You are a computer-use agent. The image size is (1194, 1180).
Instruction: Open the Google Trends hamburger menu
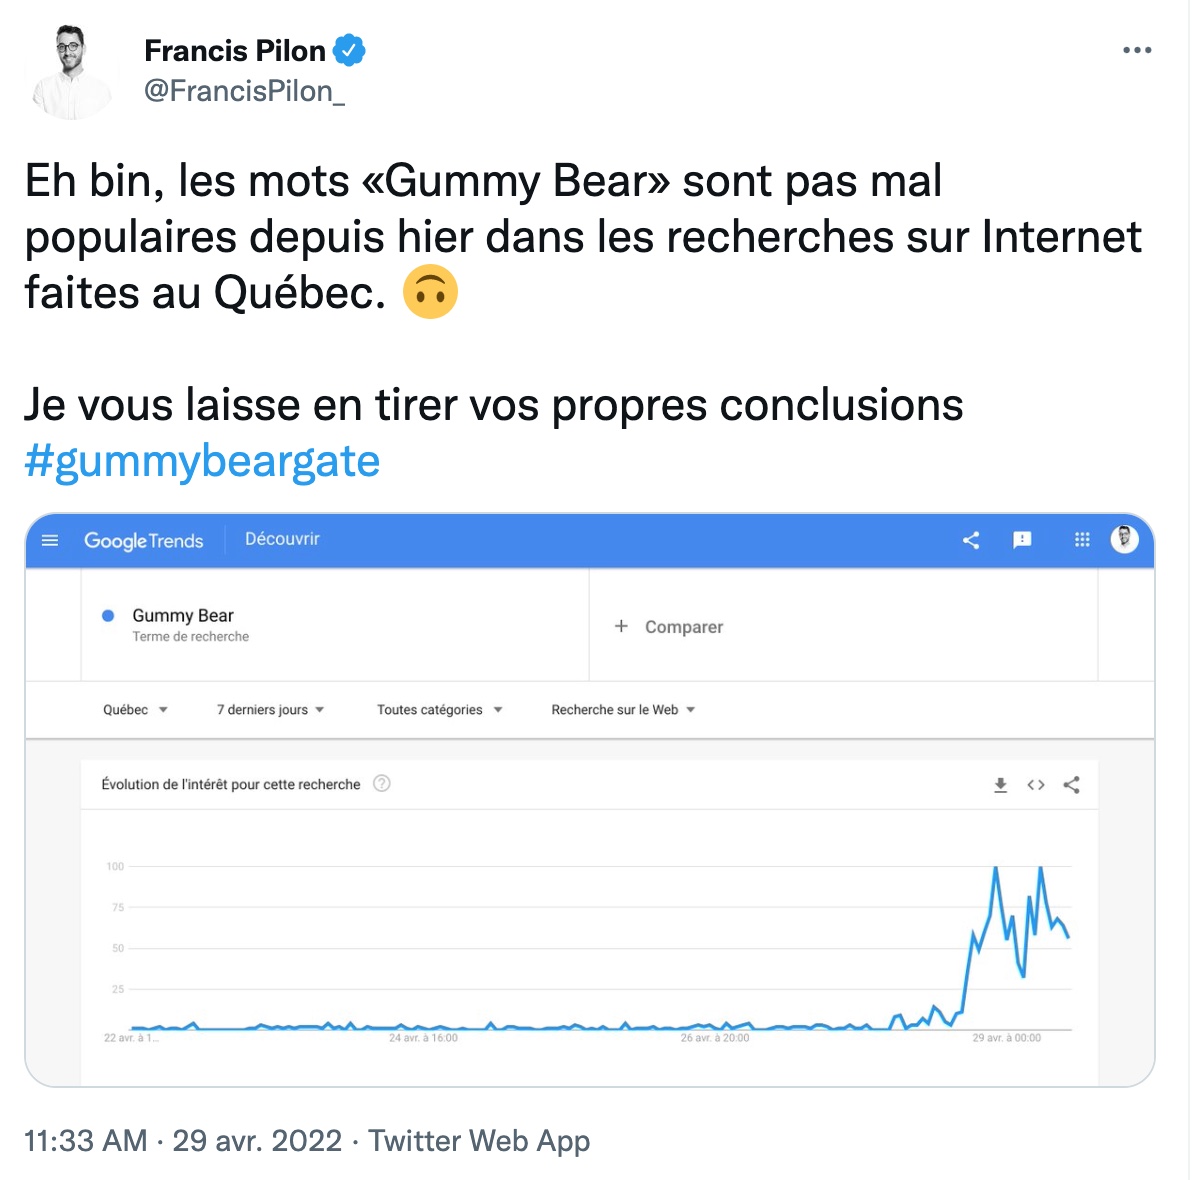click(x=50, y=541)
